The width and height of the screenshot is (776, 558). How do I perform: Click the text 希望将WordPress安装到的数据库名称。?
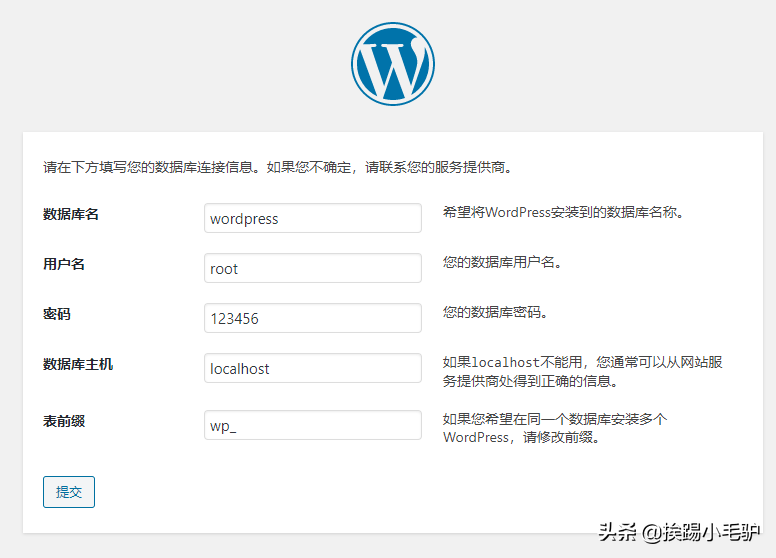point(563,212)
